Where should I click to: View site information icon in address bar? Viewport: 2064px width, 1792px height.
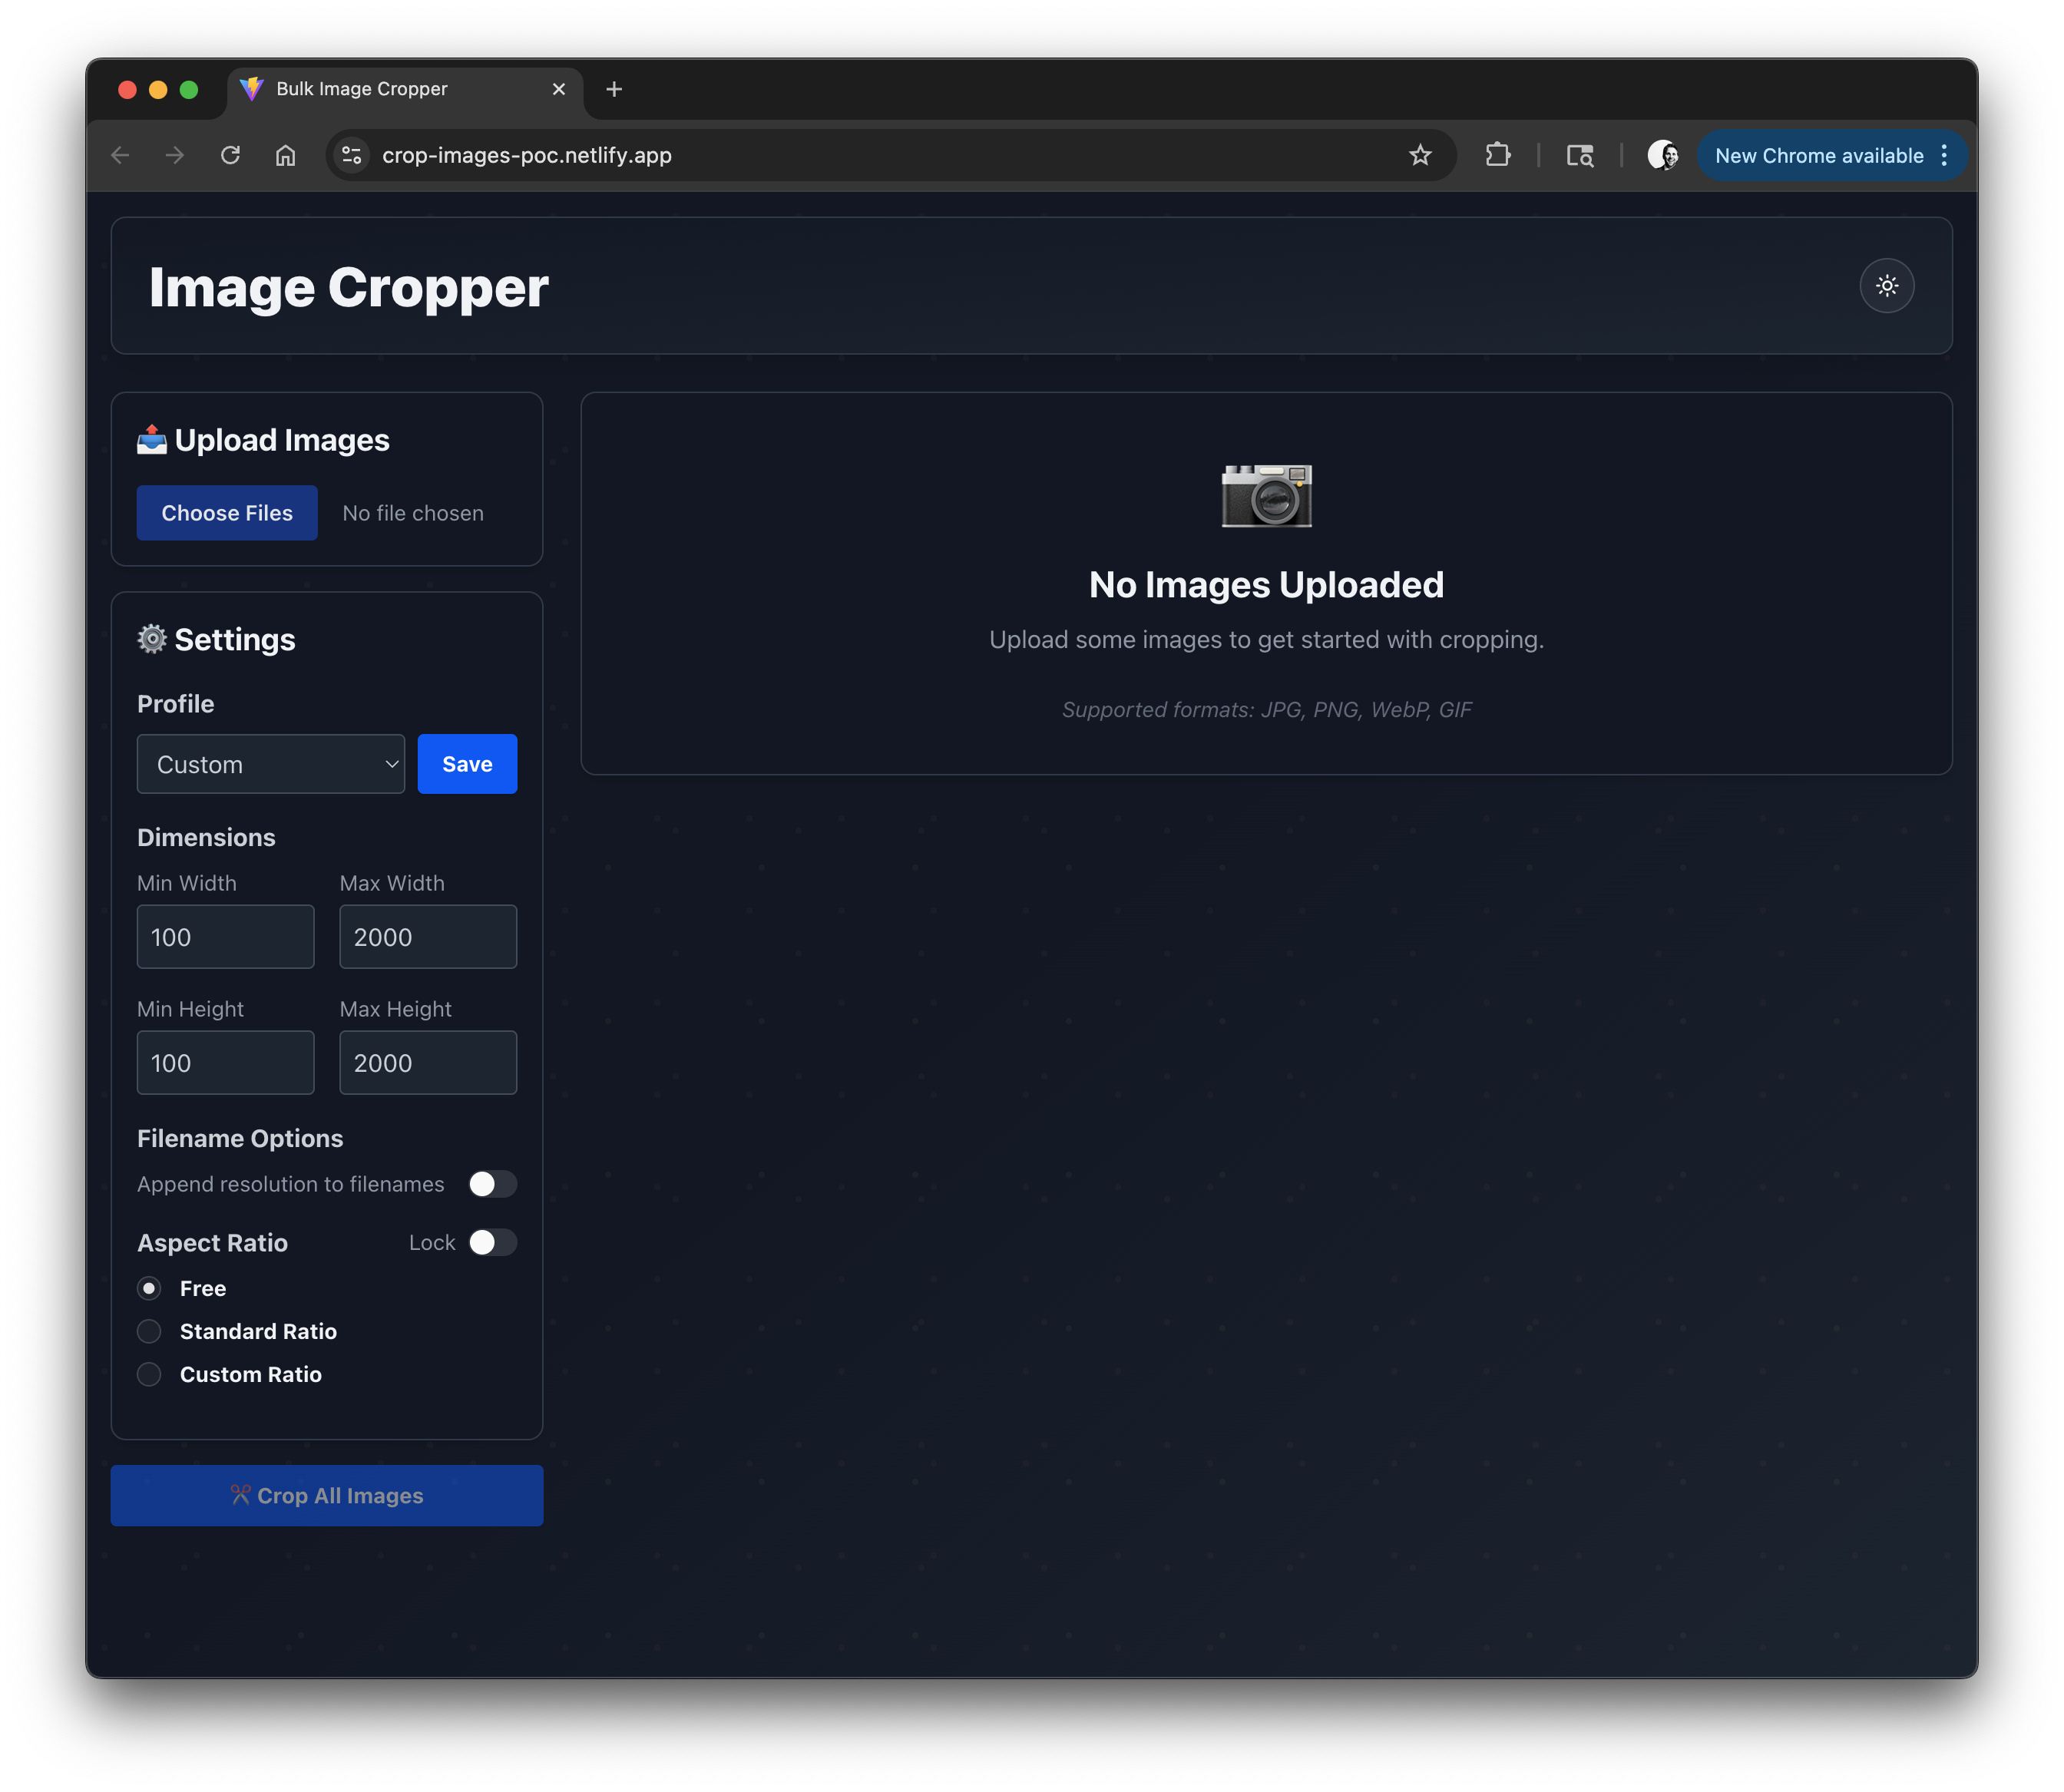tap(351, 155)
